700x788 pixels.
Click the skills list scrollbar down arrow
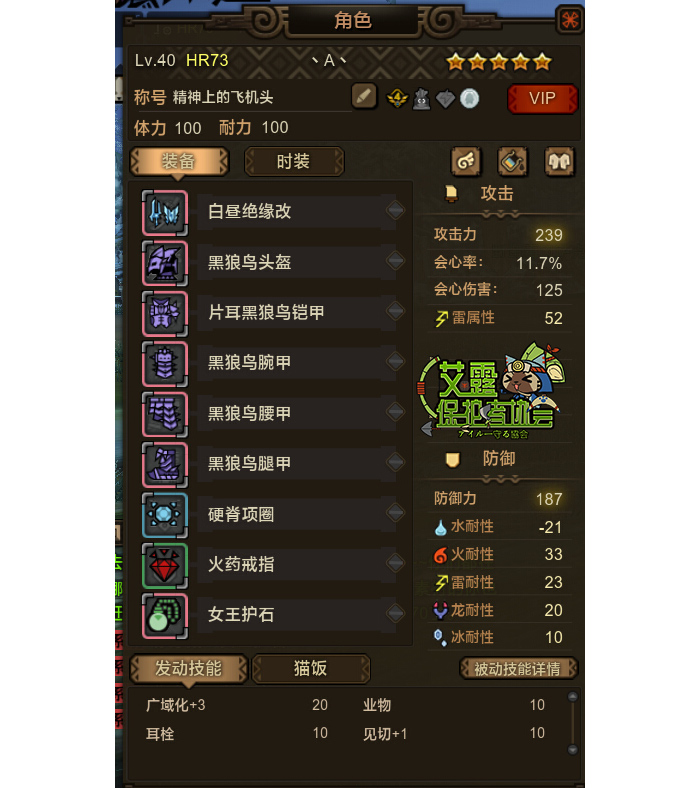point(572,749)
